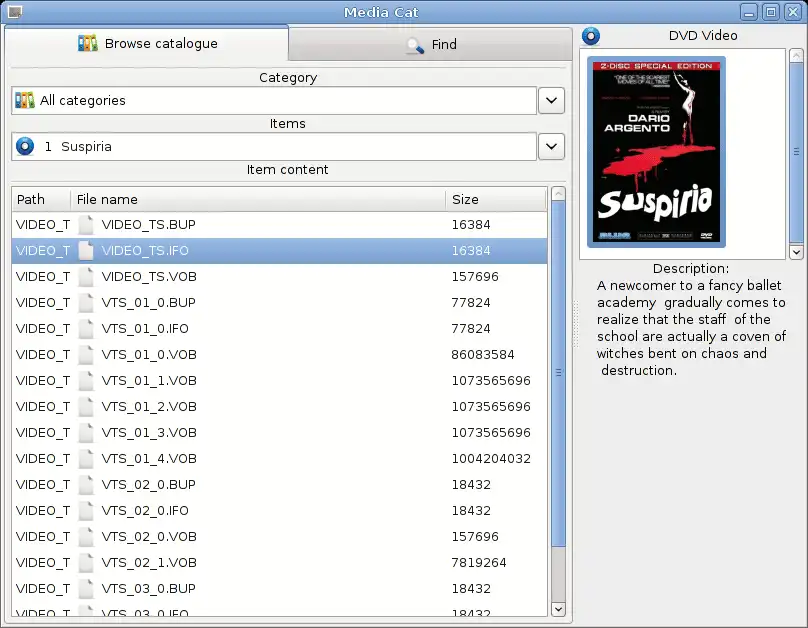This screenshot has width=808, height=628.
Task: Select the VTS_01_1.VOB file row
Action: [279, 381]
